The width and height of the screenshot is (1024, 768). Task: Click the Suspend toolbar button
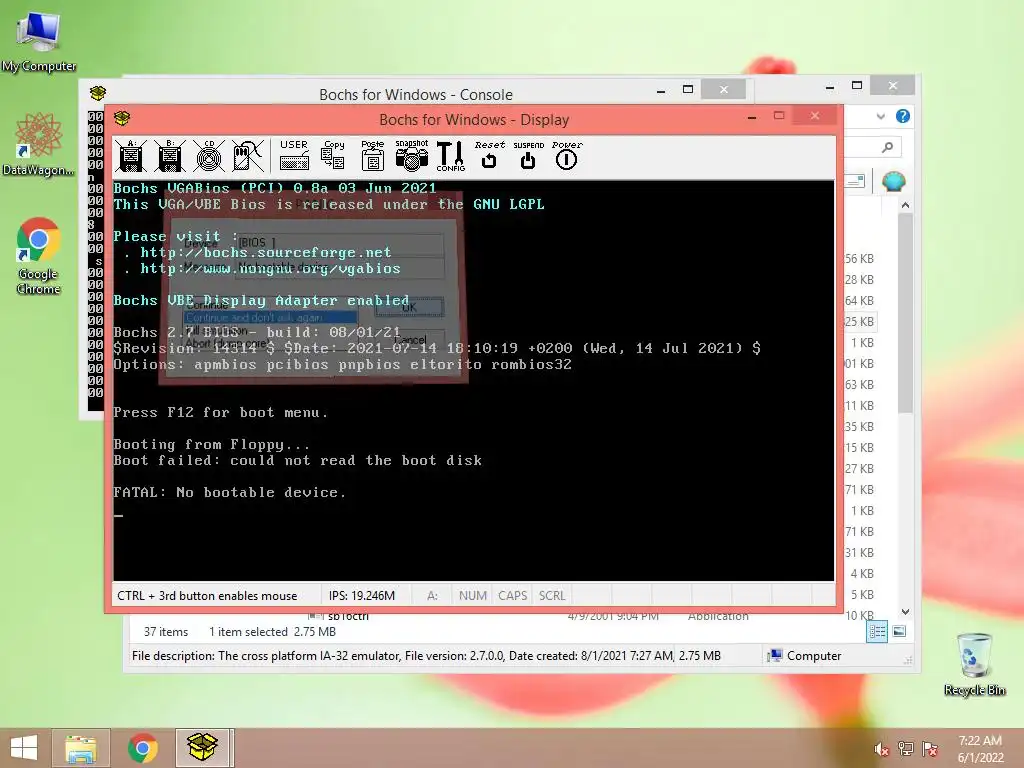pyautogui.click(x=528, y=155)
